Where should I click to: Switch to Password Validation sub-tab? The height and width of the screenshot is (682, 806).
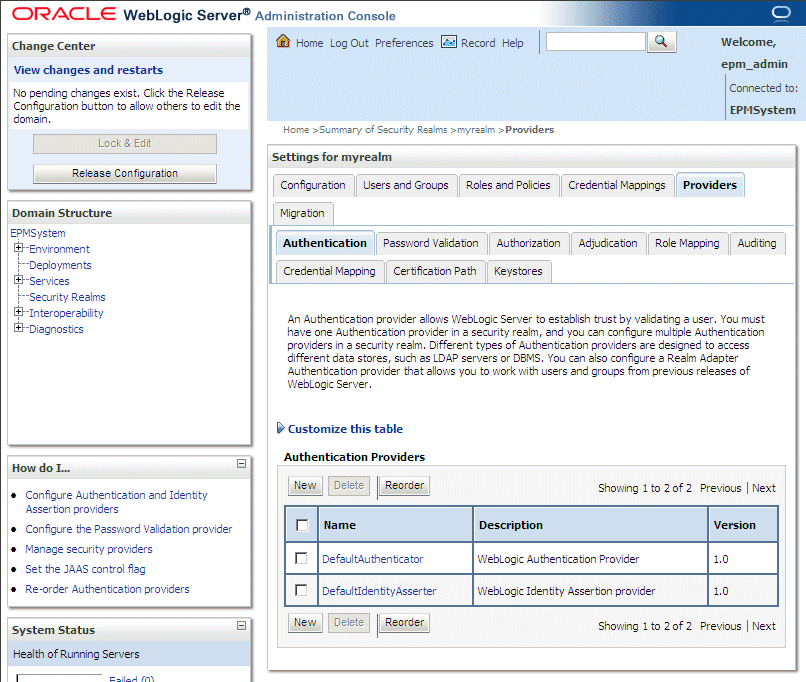point(431,243)
